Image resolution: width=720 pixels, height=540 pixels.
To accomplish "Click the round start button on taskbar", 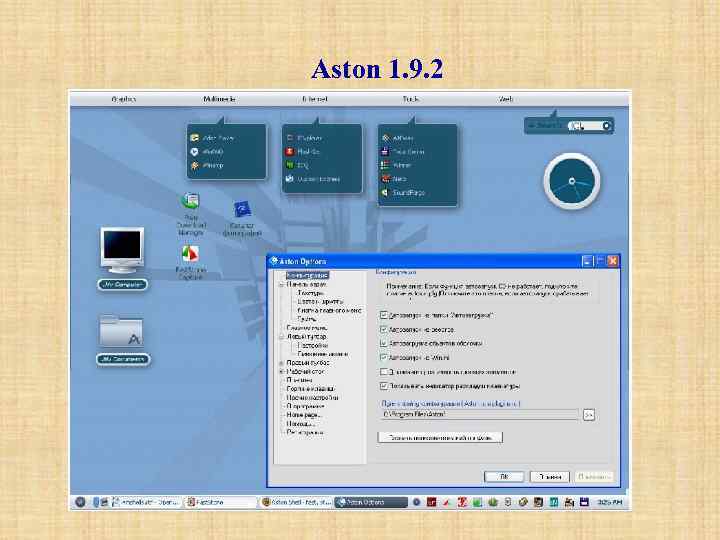I will point(80,502).
